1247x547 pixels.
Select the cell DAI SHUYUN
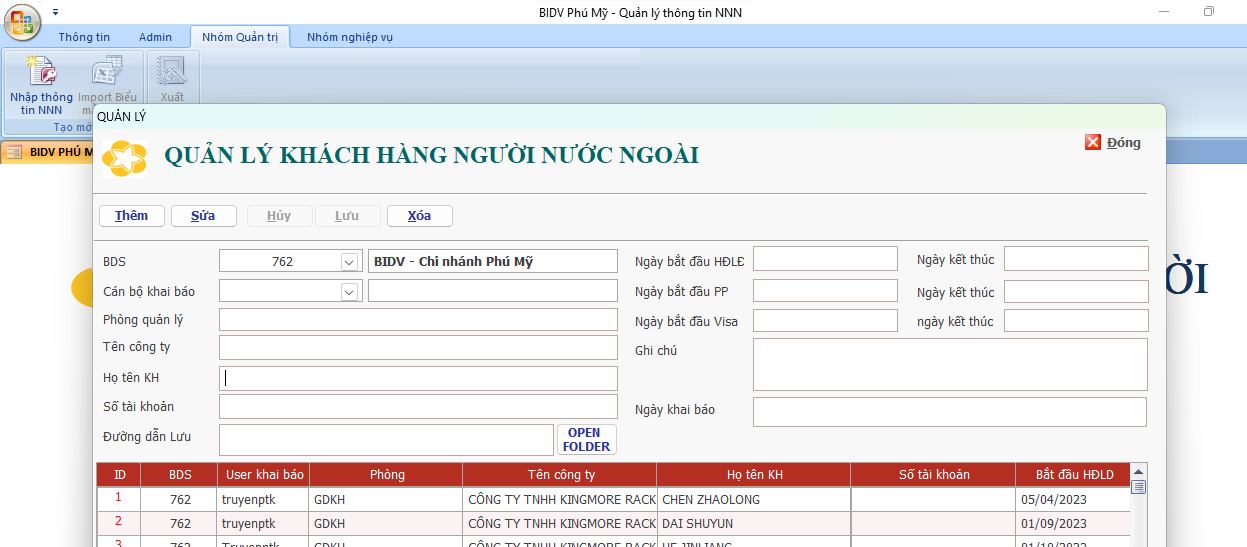click(754, 523)
